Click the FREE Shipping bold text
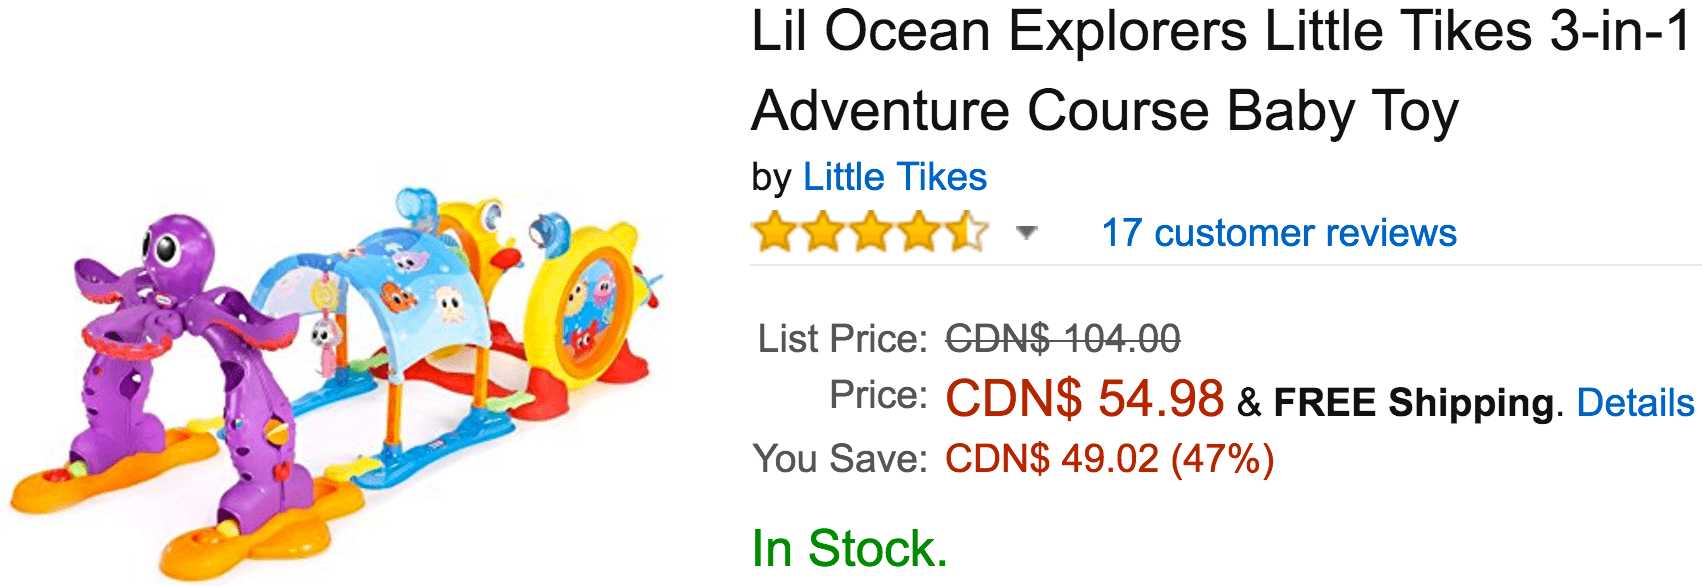 pyautogui.click(x=1414, y=403)
